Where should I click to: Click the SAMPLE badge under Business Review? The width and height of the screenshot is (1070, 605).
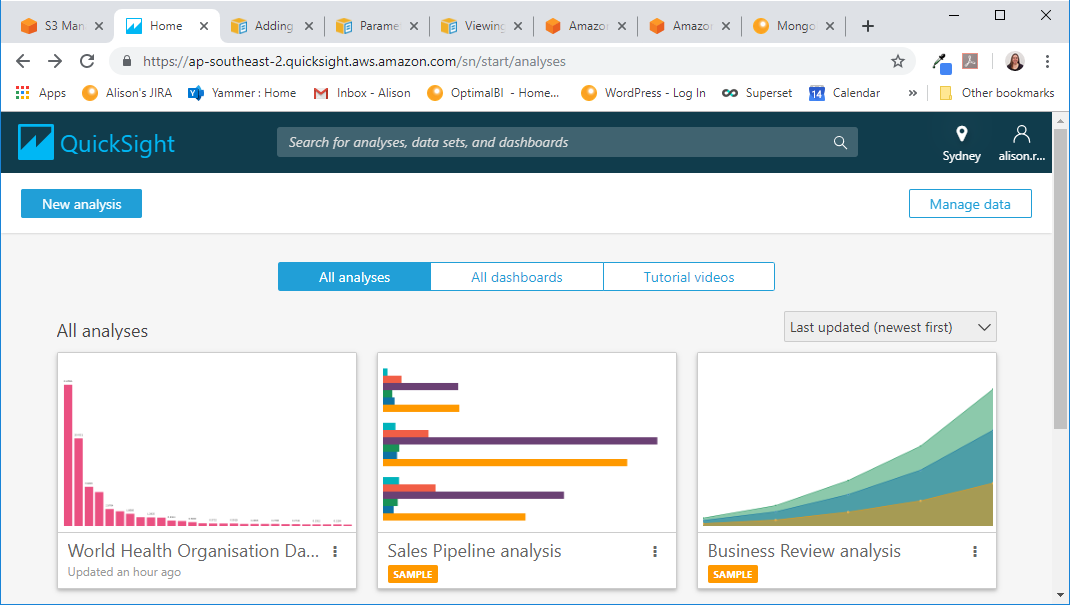[733, 574]
